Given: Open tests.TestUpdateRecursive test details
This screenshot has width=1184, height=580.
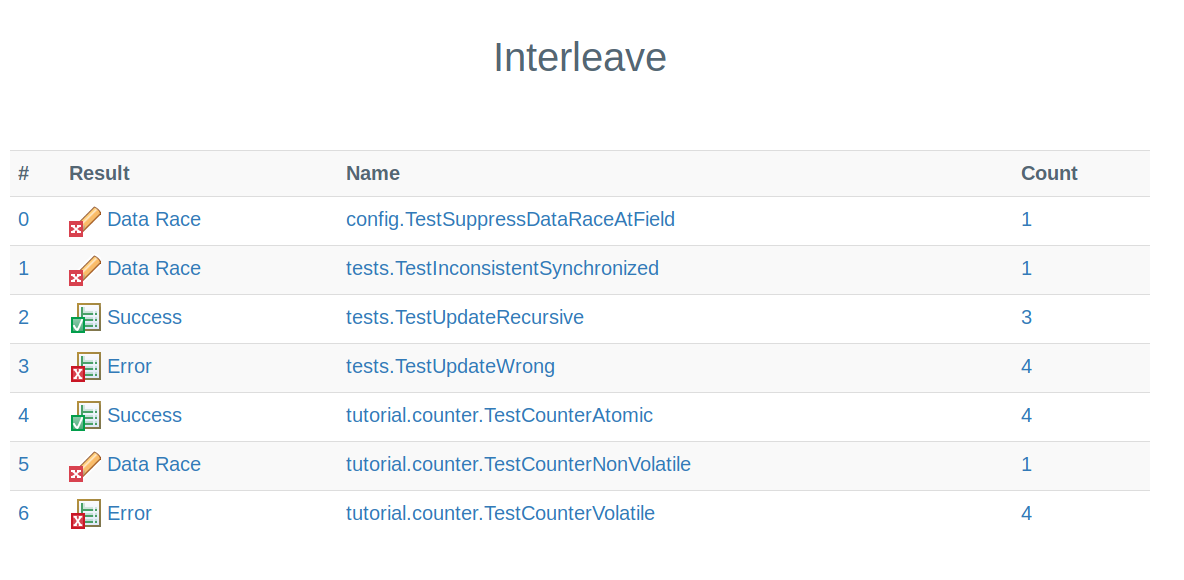Looking at the screenshot, I should click(x=464, y=317).
